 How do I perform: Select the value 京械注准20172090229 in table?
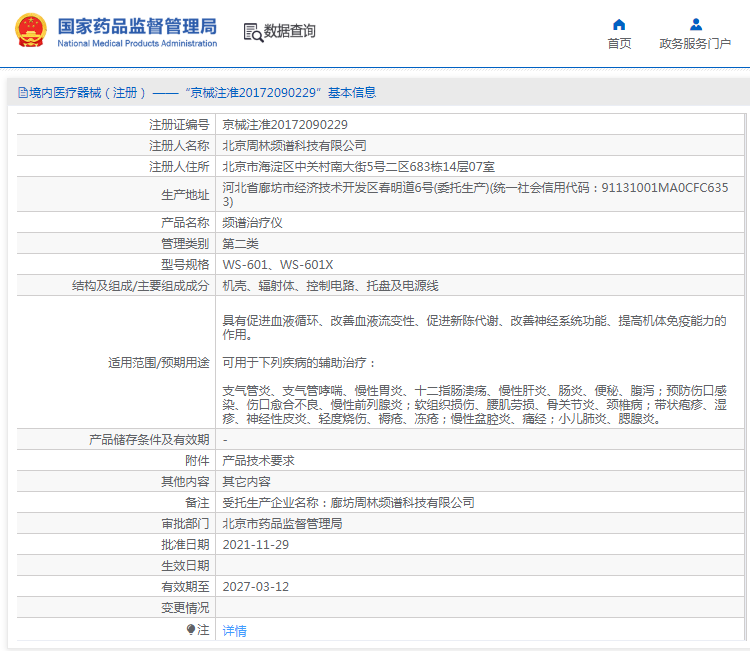pyautogui.click(x=285, y=125)
